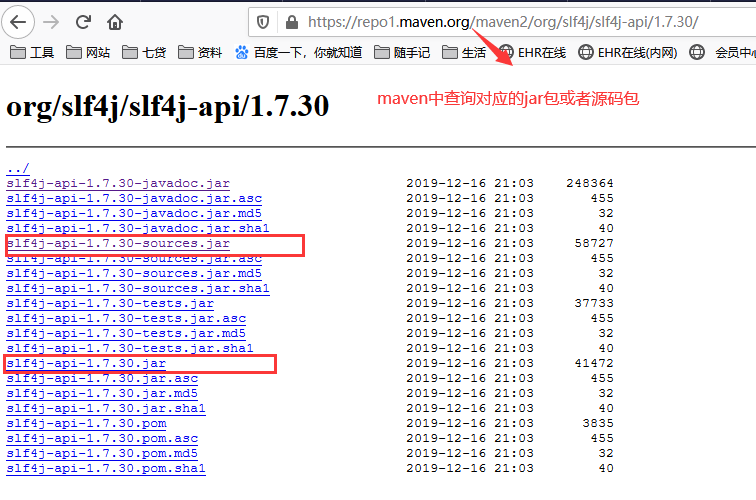Viewport: 756px width, 500px height.
Task: Focus the repo1.maven.org address bar
Action: click(503, 22)
